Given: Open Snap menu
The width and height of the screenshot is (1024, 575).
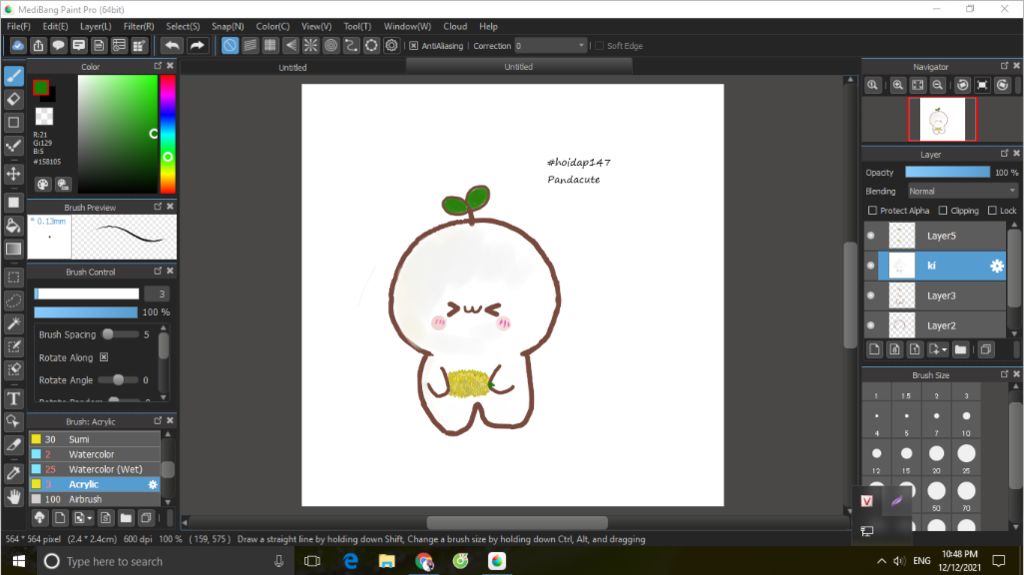Looking at the screenshot, I should pos(227,26).
